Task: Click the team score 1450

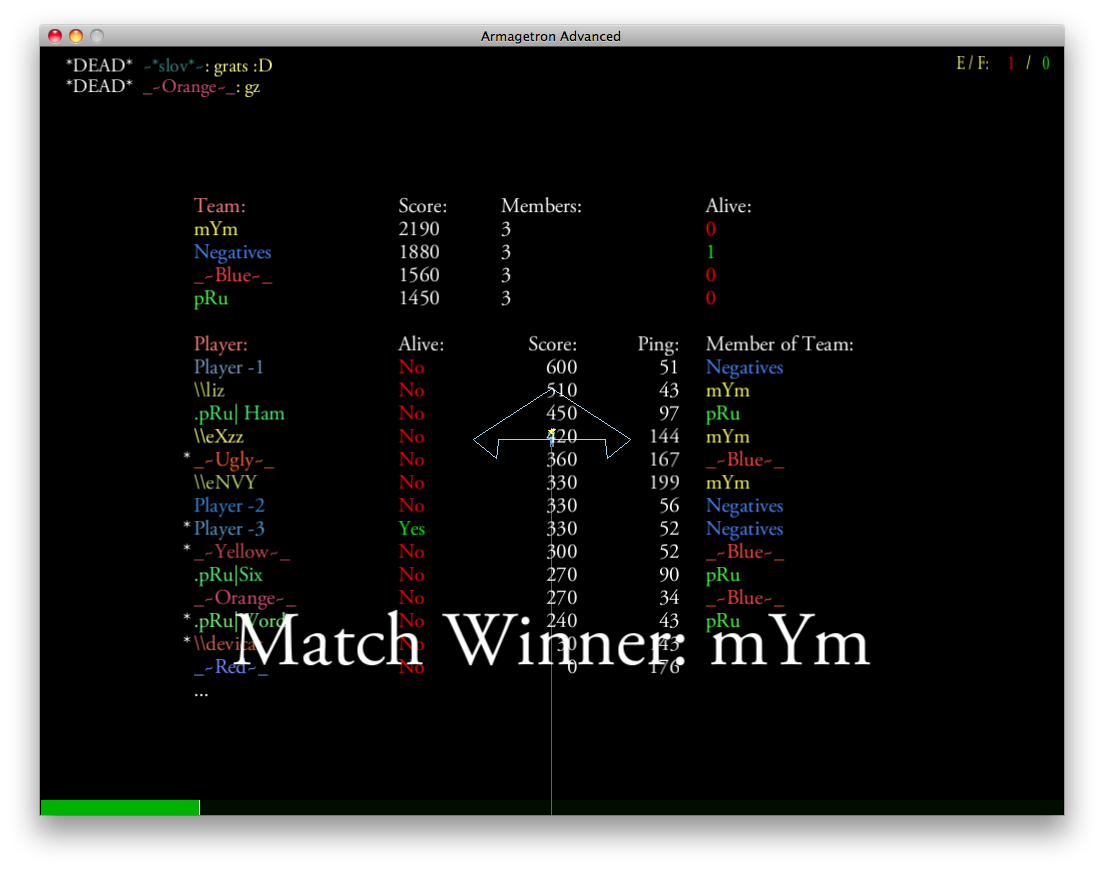Action: tap(419, 298)
